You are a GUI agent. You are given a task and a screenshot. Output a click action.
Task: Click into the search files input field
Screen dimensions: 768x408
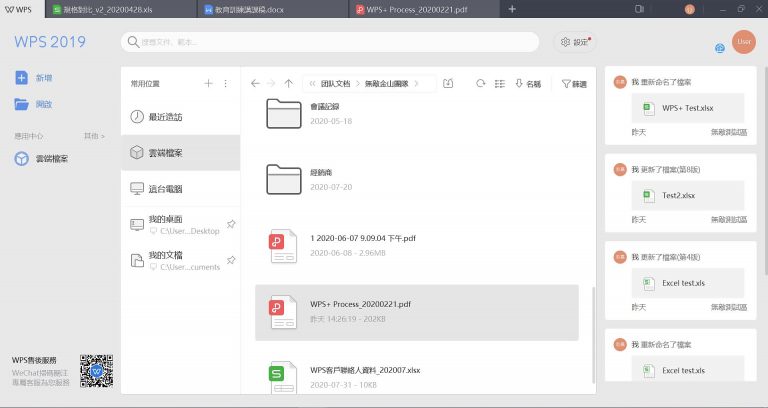tap(330, 42)
